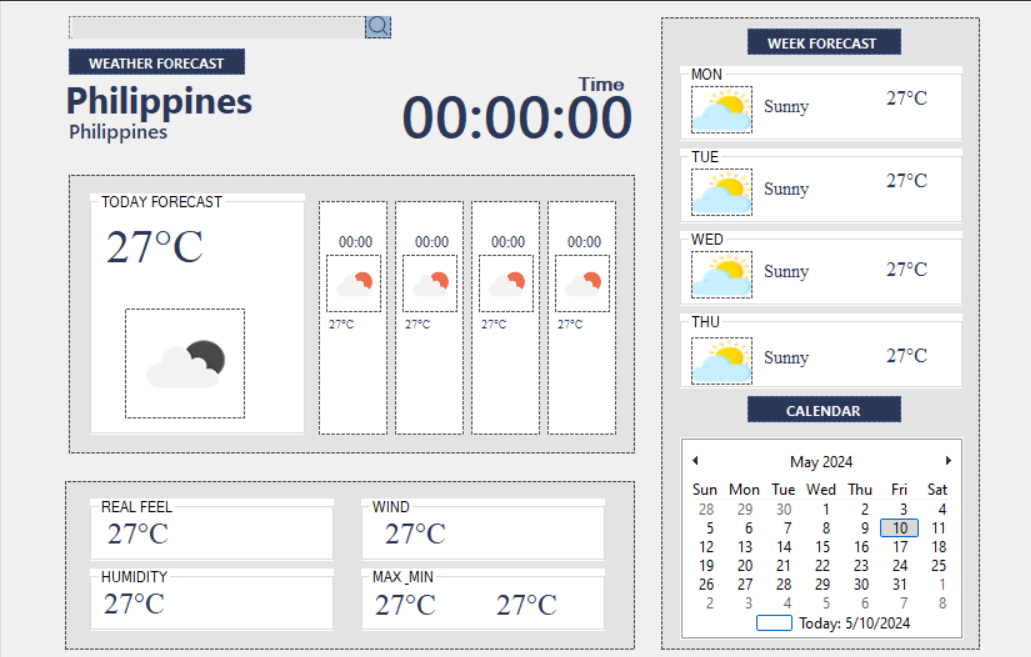Click the THU sunny weather icon
1031x657 pixels.
coord(722,360)
